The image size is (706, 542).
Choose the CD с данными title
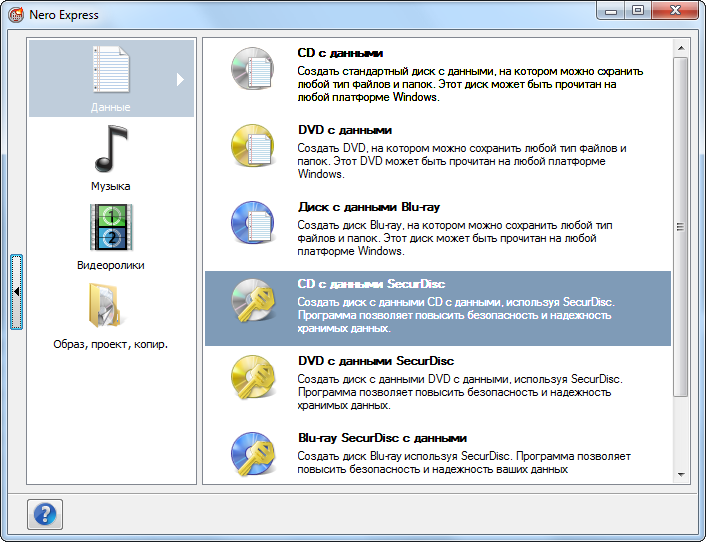340,53
